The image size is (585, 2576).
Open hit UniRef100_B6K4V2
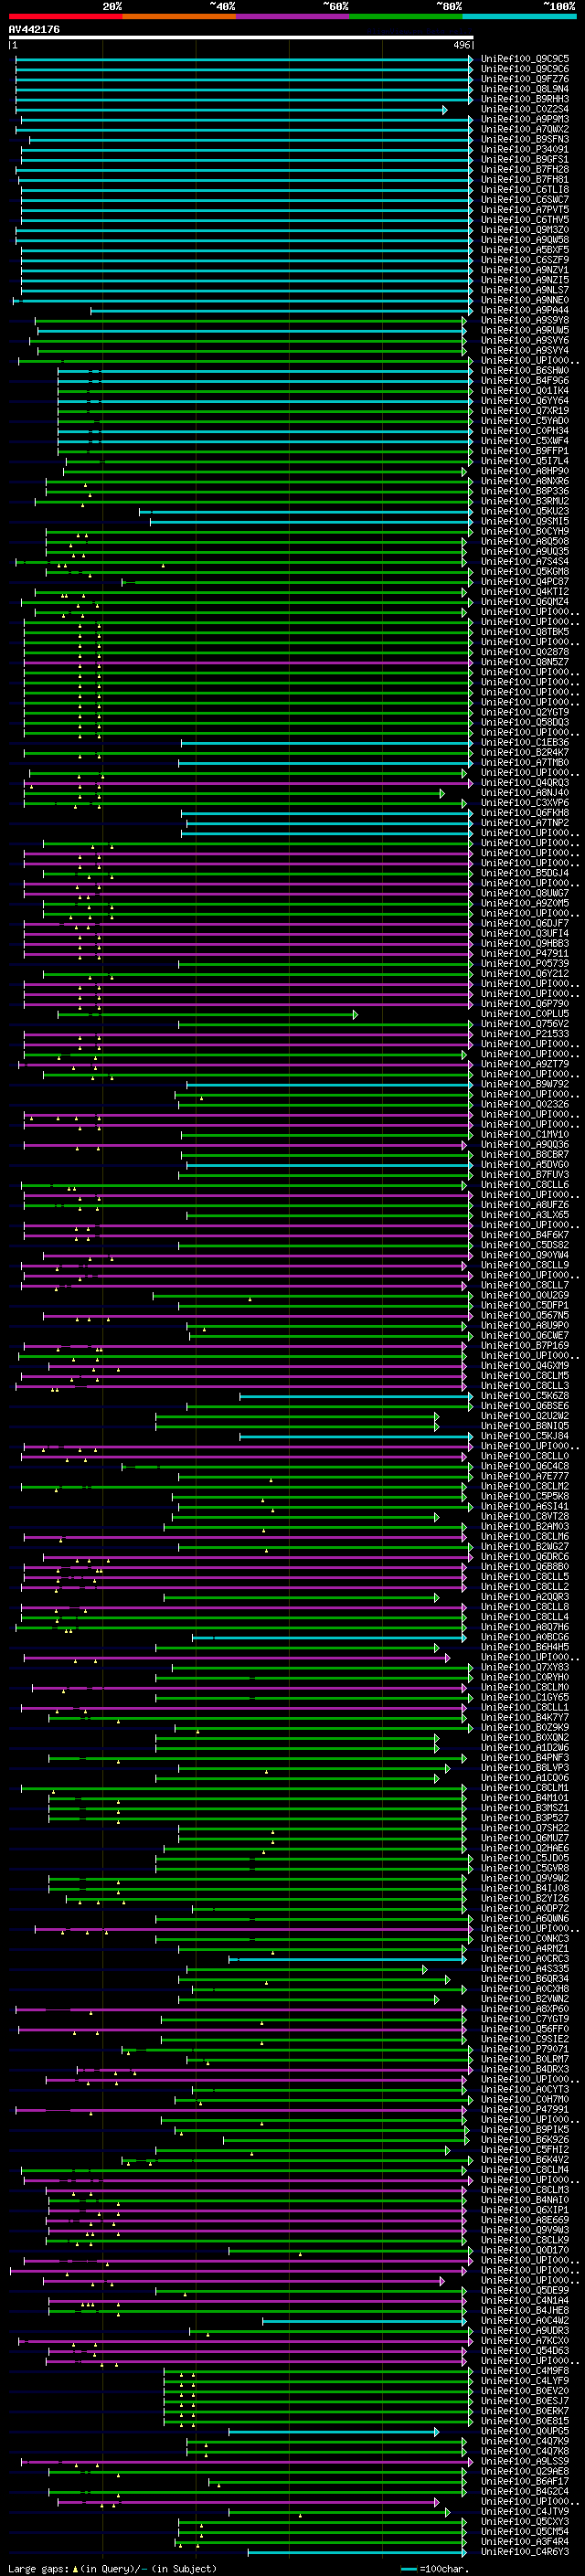pyautogui.click(x=525, y=2159)
